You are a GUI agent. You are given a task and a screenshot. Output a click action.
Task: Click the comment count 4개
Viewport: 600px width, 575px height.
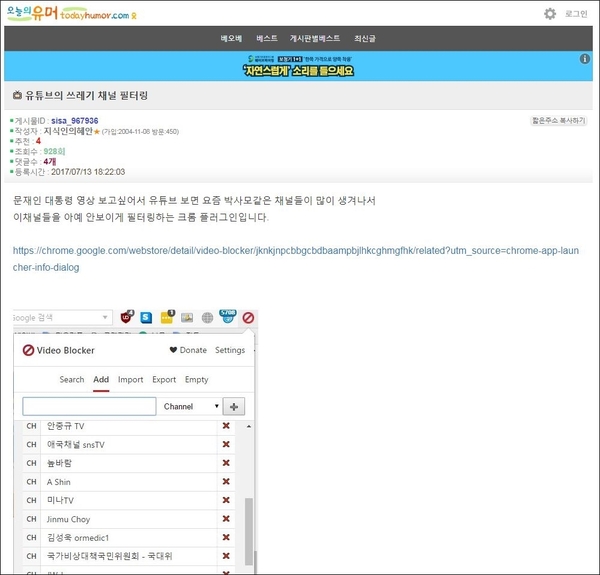pyautogui.click(x=50, y=161)
